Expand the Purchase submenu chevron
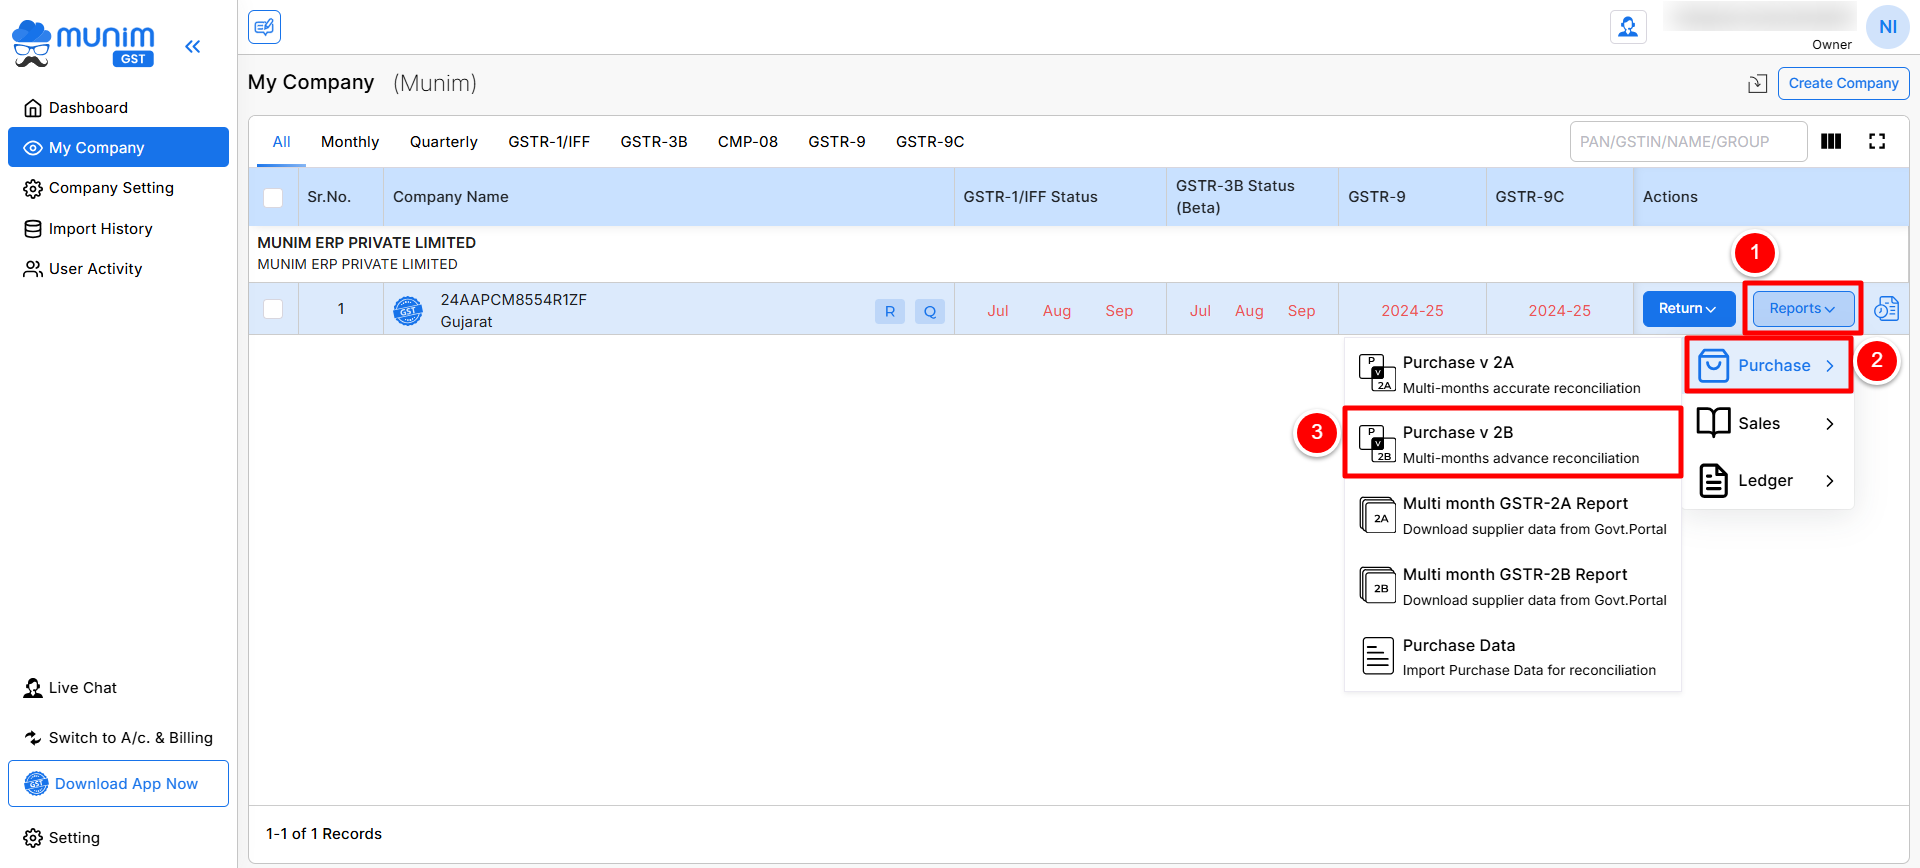This screenshot has height=868, width=1920. coord(1830,366)
